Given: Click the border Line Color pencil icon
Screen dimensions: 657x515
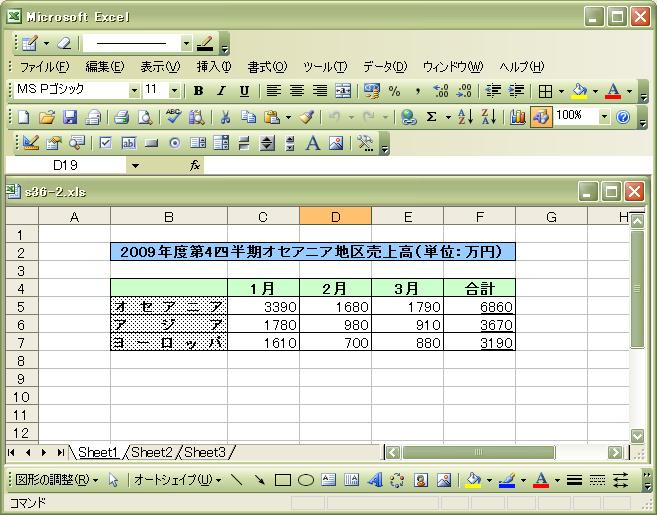Looking at the screenshot, I should 205,43.
